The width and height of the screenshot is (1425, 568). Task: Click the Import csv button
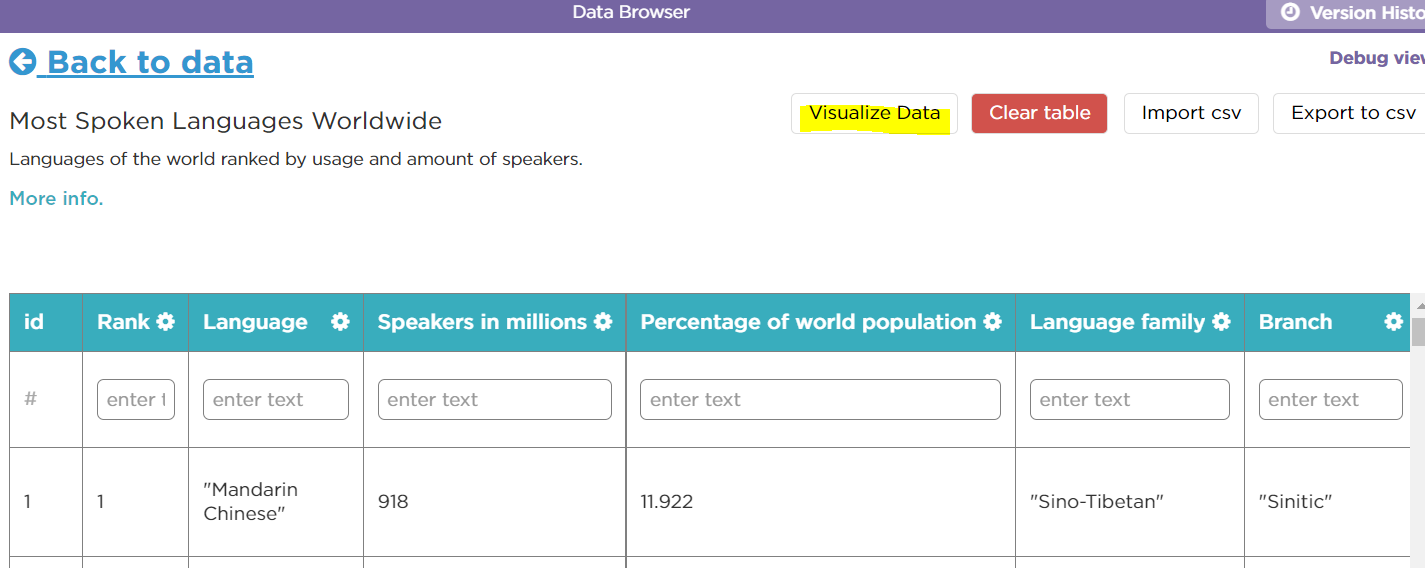(x=1191, y=113)
